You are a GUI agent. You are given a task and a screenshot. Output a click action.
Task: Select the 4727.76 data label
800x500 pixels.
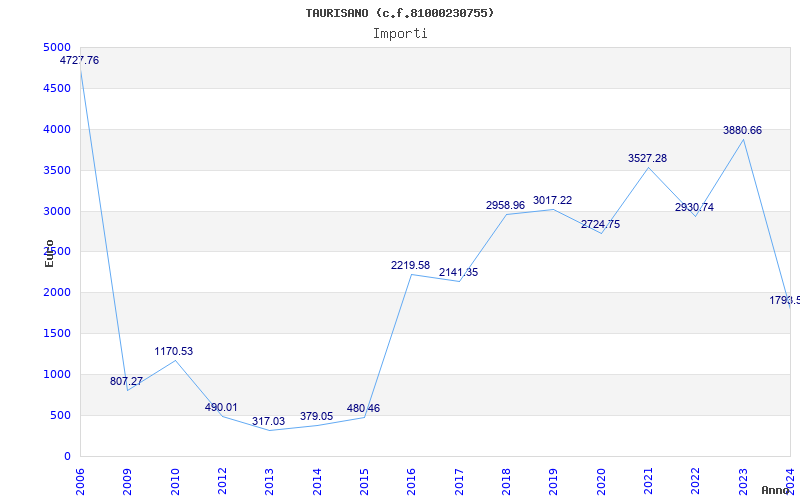pyautogui.click(x=80, y=60)
